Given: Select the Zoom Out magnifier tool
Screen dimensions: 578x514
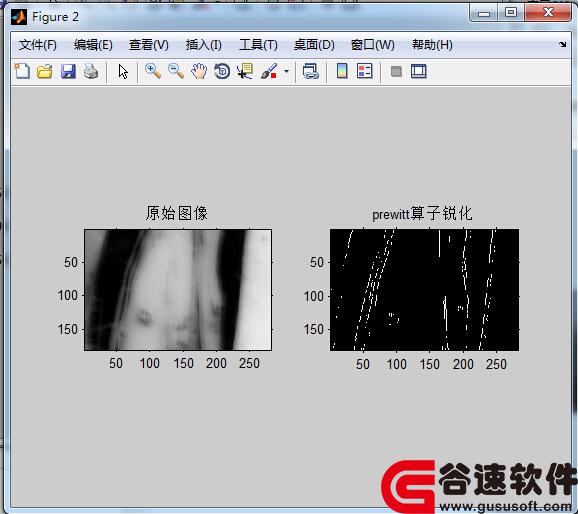Looking at the screenshot, I should (176, 71).
